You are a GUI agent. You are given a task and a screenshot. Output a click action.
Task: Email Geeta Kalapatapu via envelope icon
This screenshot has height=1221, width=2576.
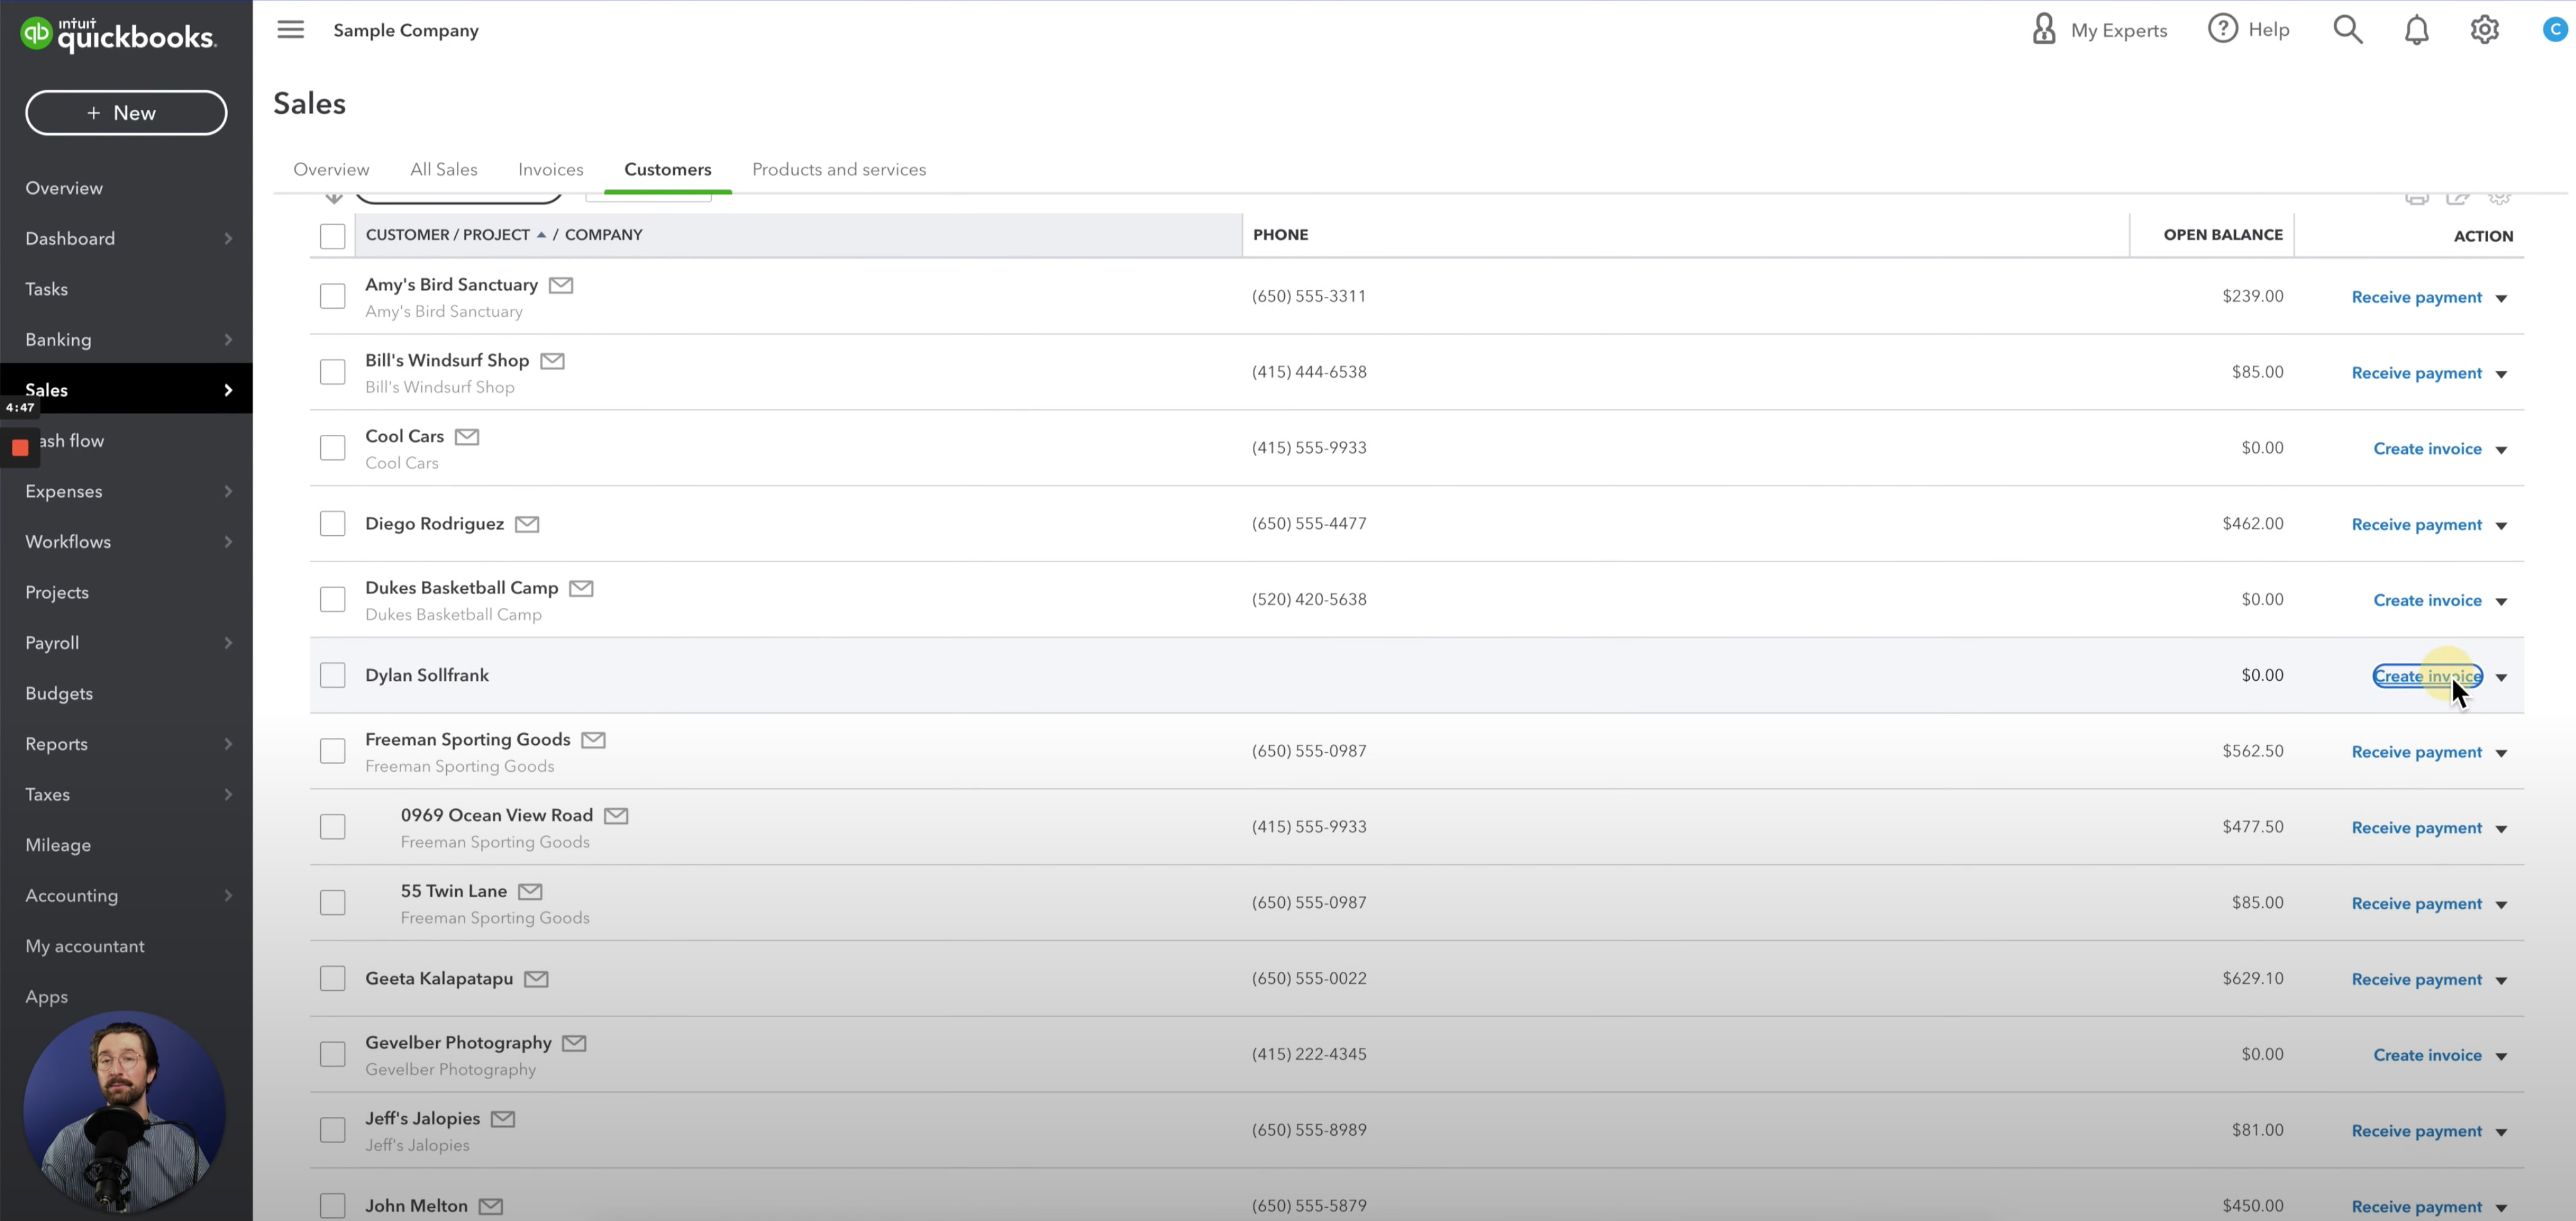coord(536,979)
